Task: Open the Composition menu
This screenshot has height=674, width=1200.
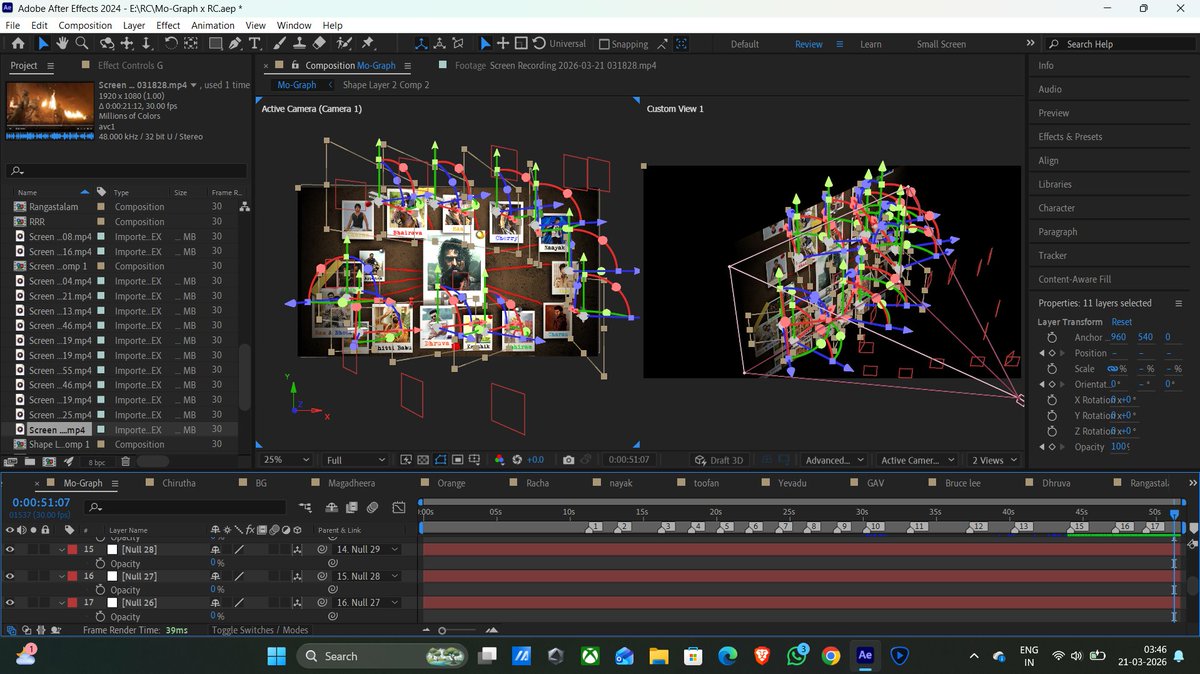Action: tap(85, 25)
